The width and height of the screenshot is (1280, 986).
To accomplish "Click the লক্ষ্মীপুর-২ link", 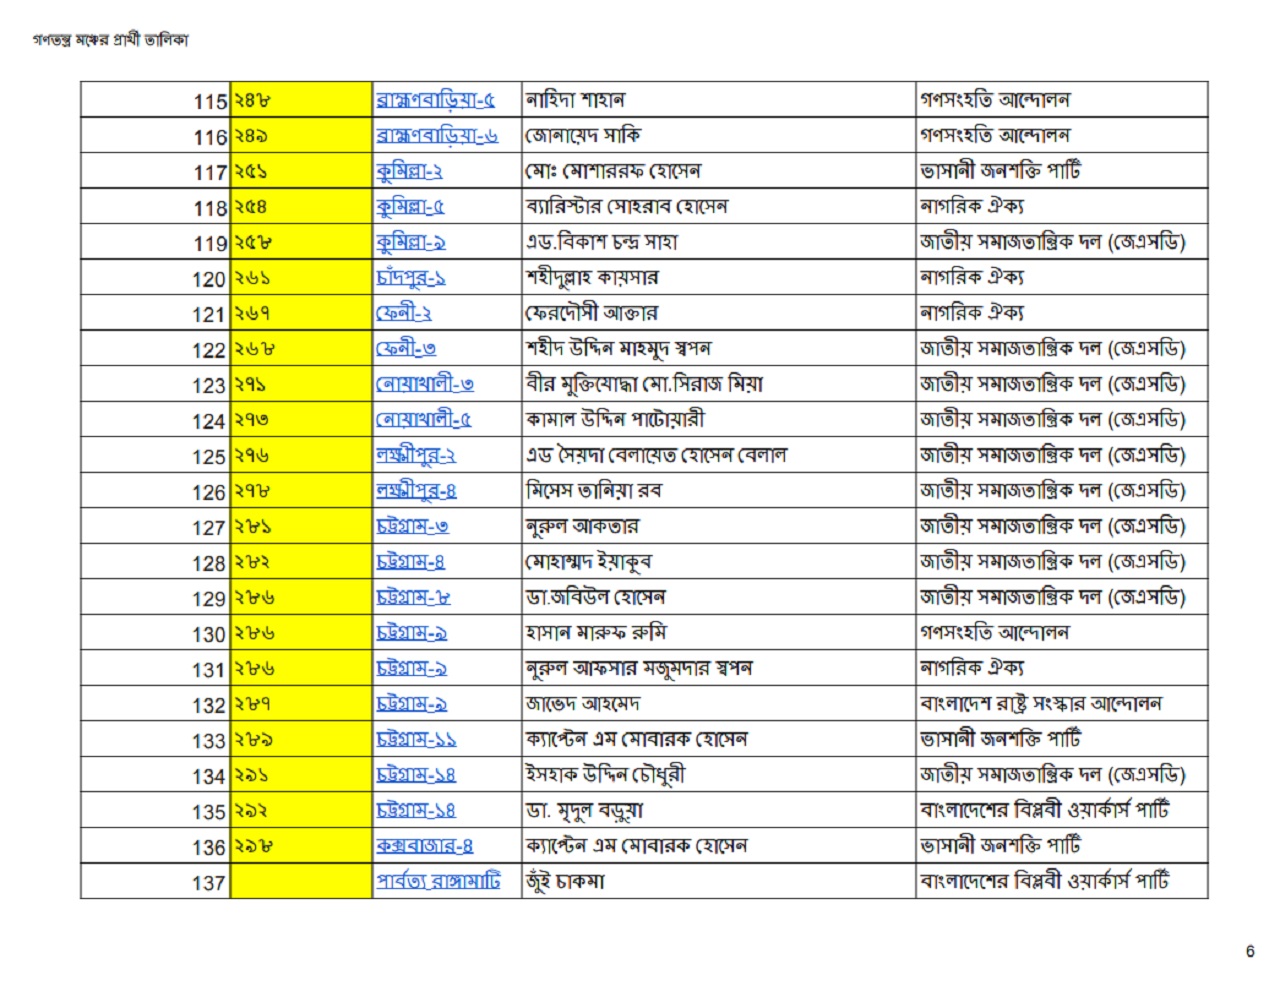I will click(x=416, y=455).
